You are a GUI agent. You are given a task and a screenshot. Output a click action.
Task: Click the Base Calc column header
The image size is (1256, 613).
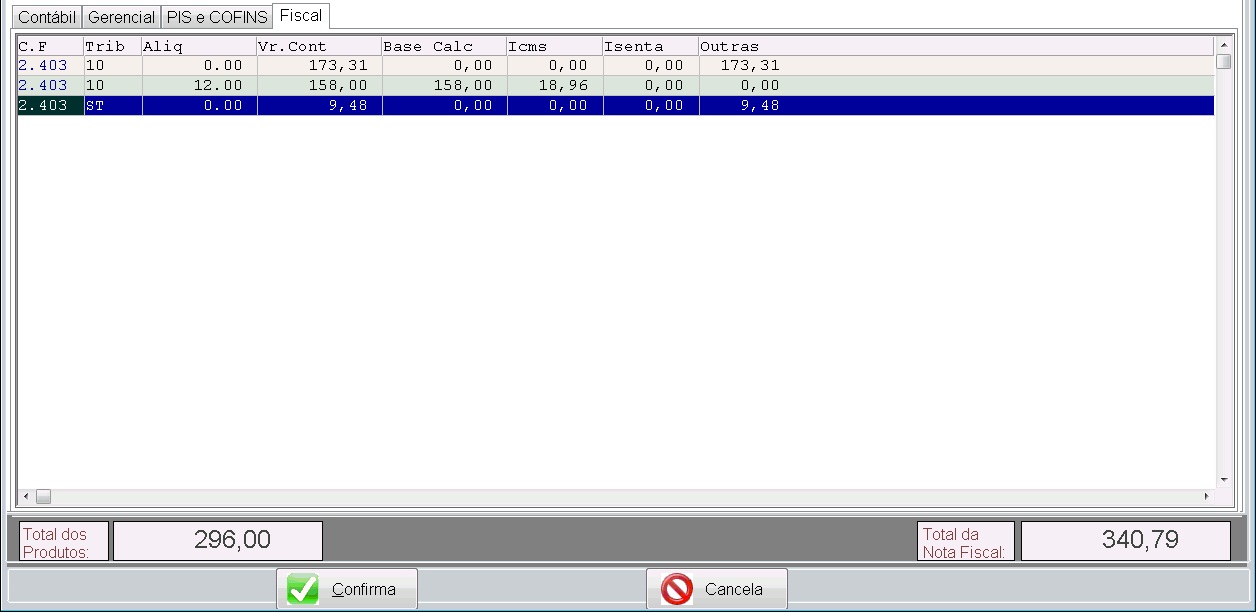(x=443, y=46)
